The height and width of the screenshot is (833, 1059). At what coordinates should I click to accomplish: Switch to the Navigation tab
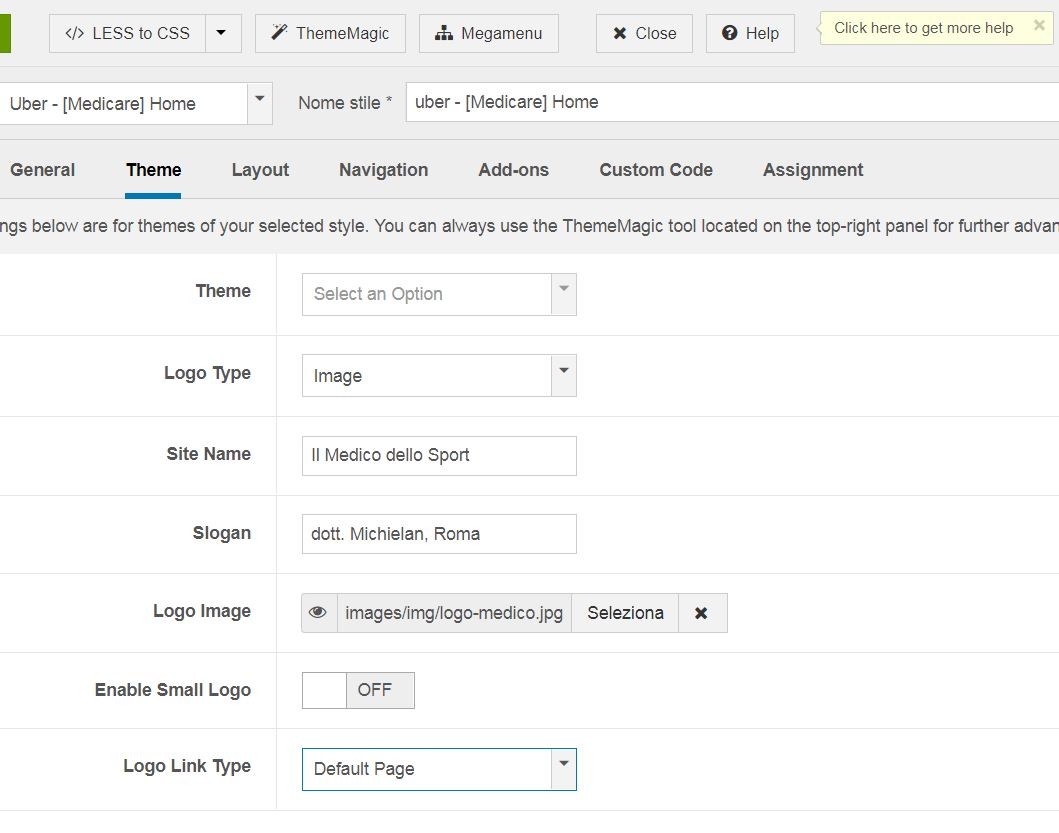click(383, 170)
